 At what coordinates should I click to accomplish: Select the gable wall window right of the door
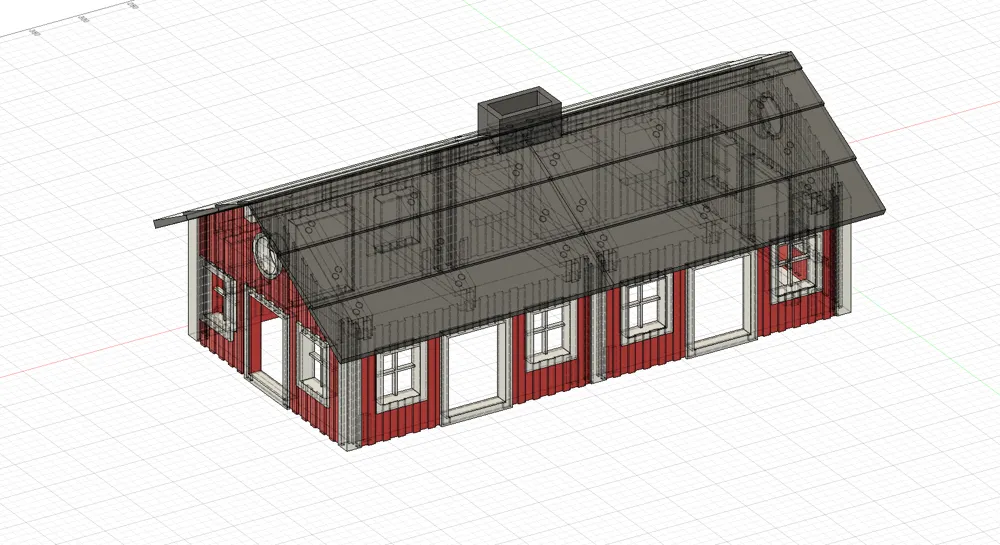[x=312, y=365]
